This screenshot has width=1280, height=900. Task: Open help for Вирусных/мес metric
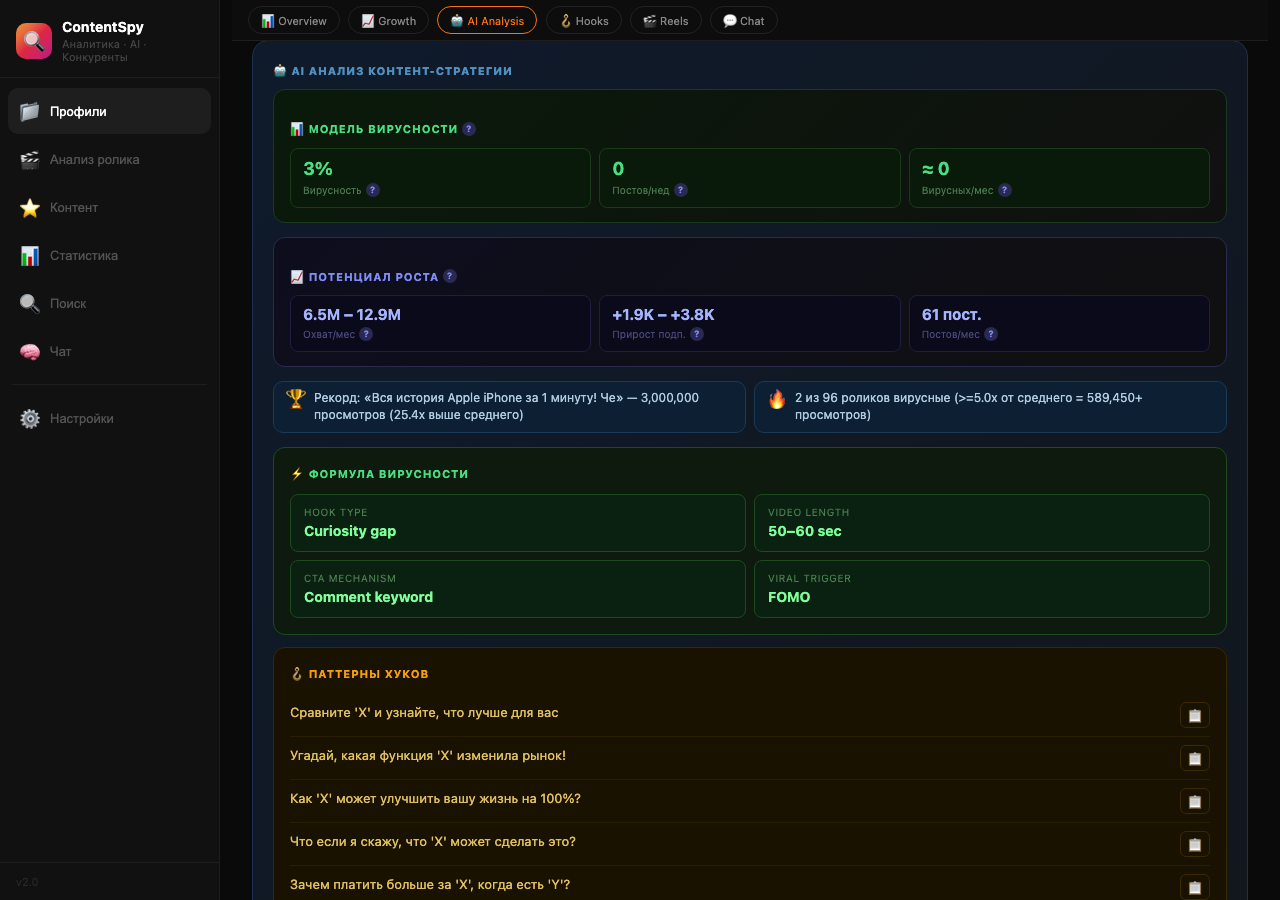(x=1005, y=190)
